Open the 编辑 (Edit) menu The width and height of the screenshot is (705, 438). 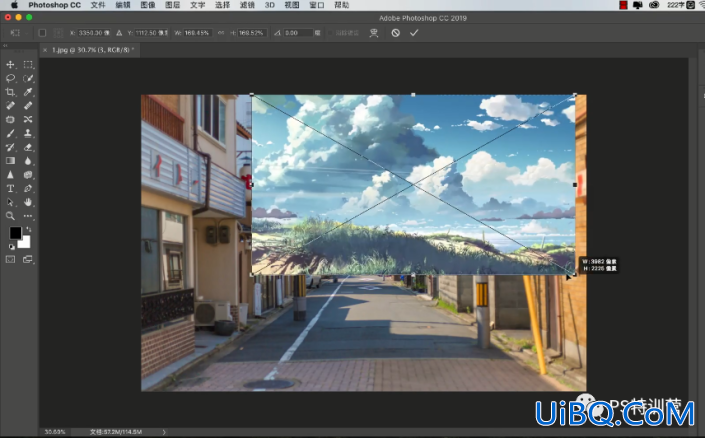[123, 5]
